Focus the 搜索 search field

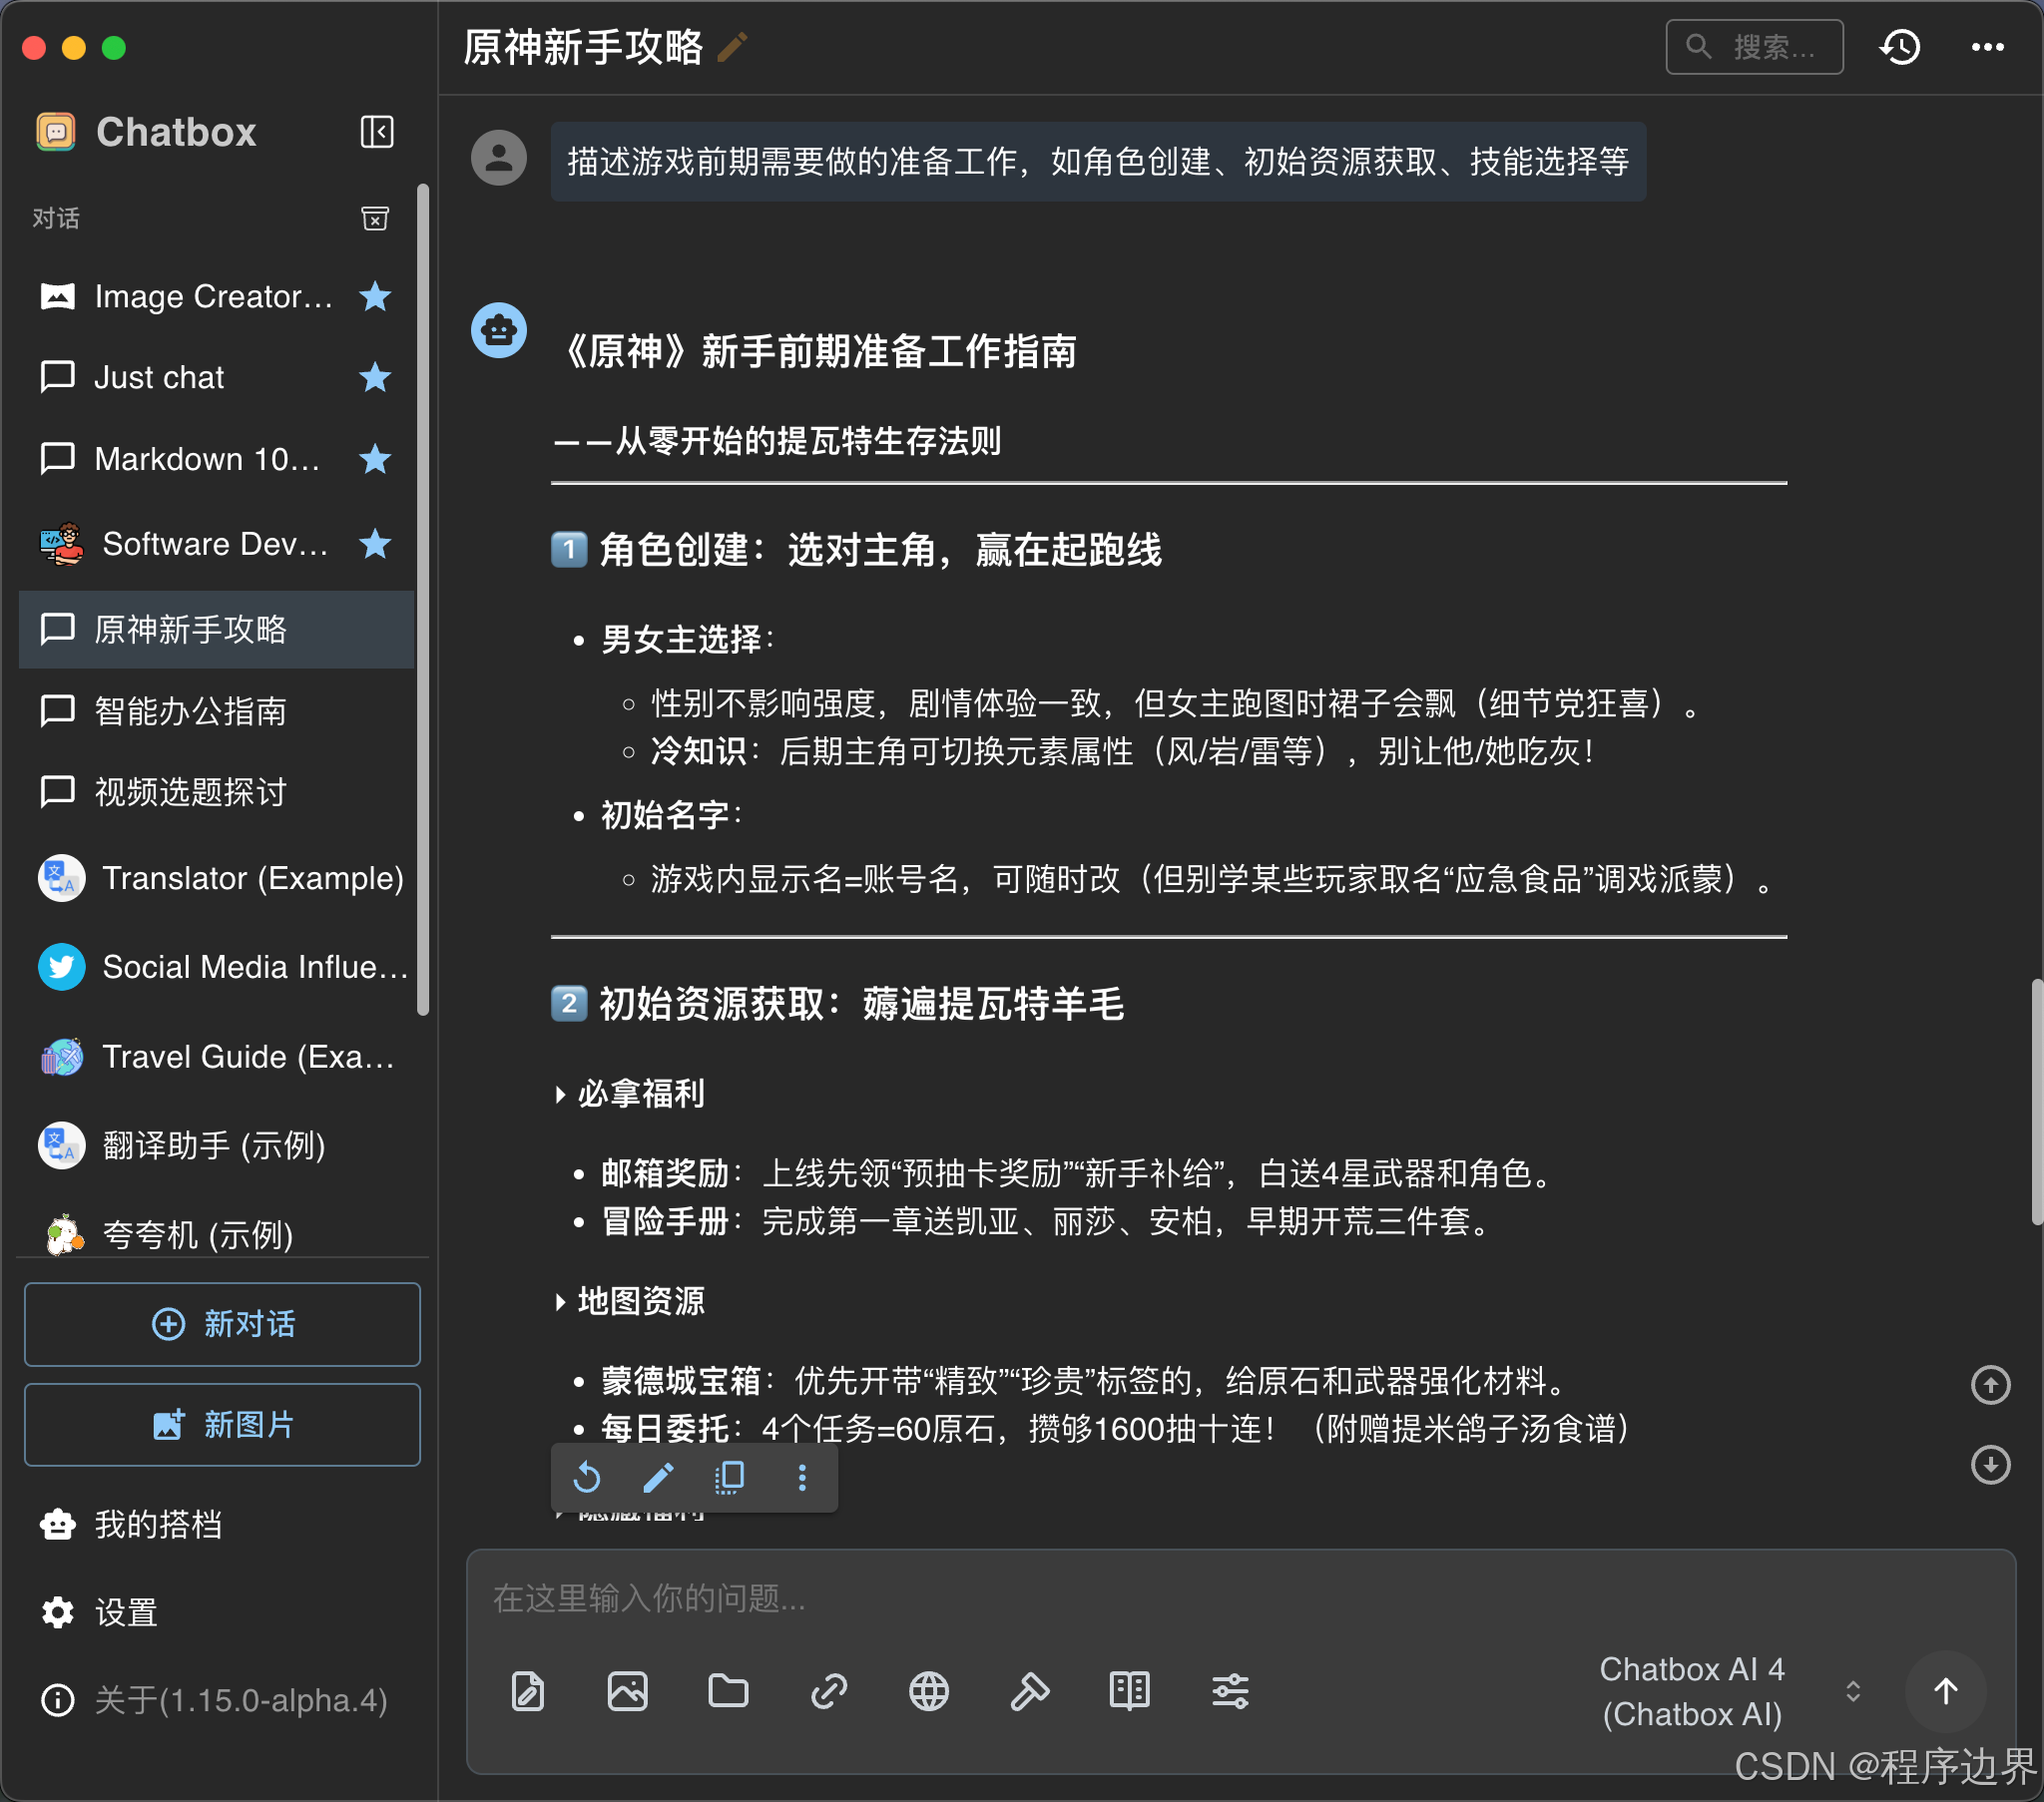tap(1755, 47)
